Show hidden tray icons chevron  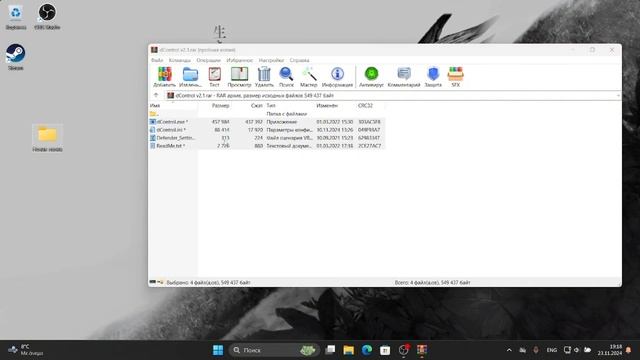point(509,350)
